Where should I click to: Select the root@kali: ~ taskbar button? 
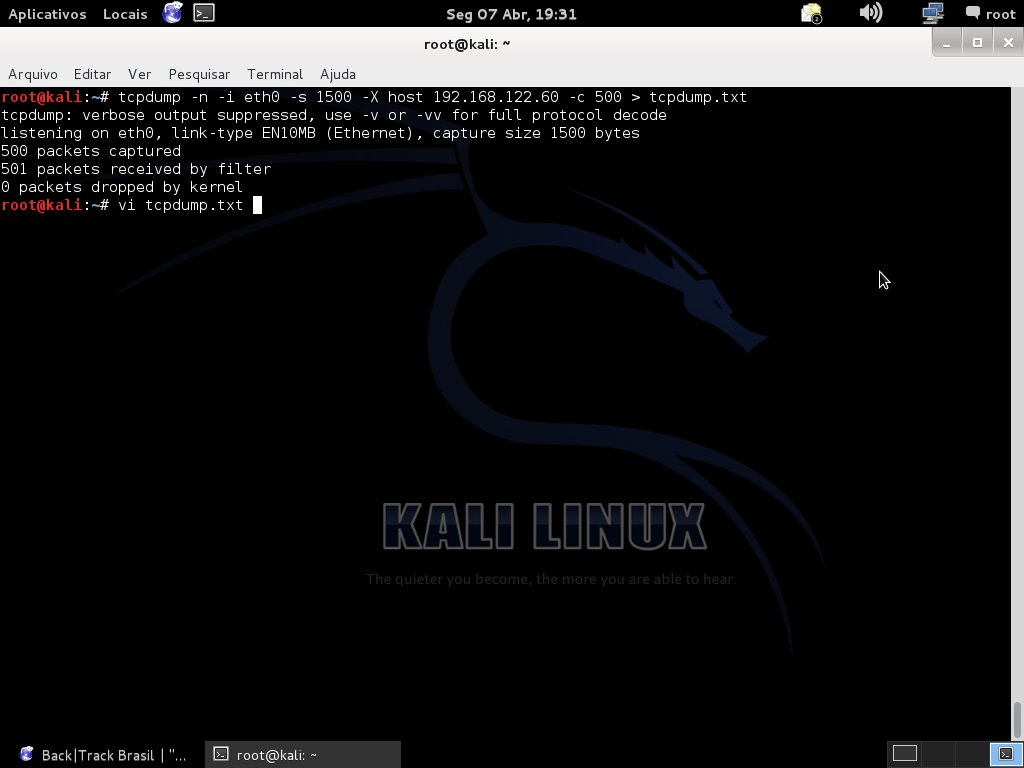(302, 755)
